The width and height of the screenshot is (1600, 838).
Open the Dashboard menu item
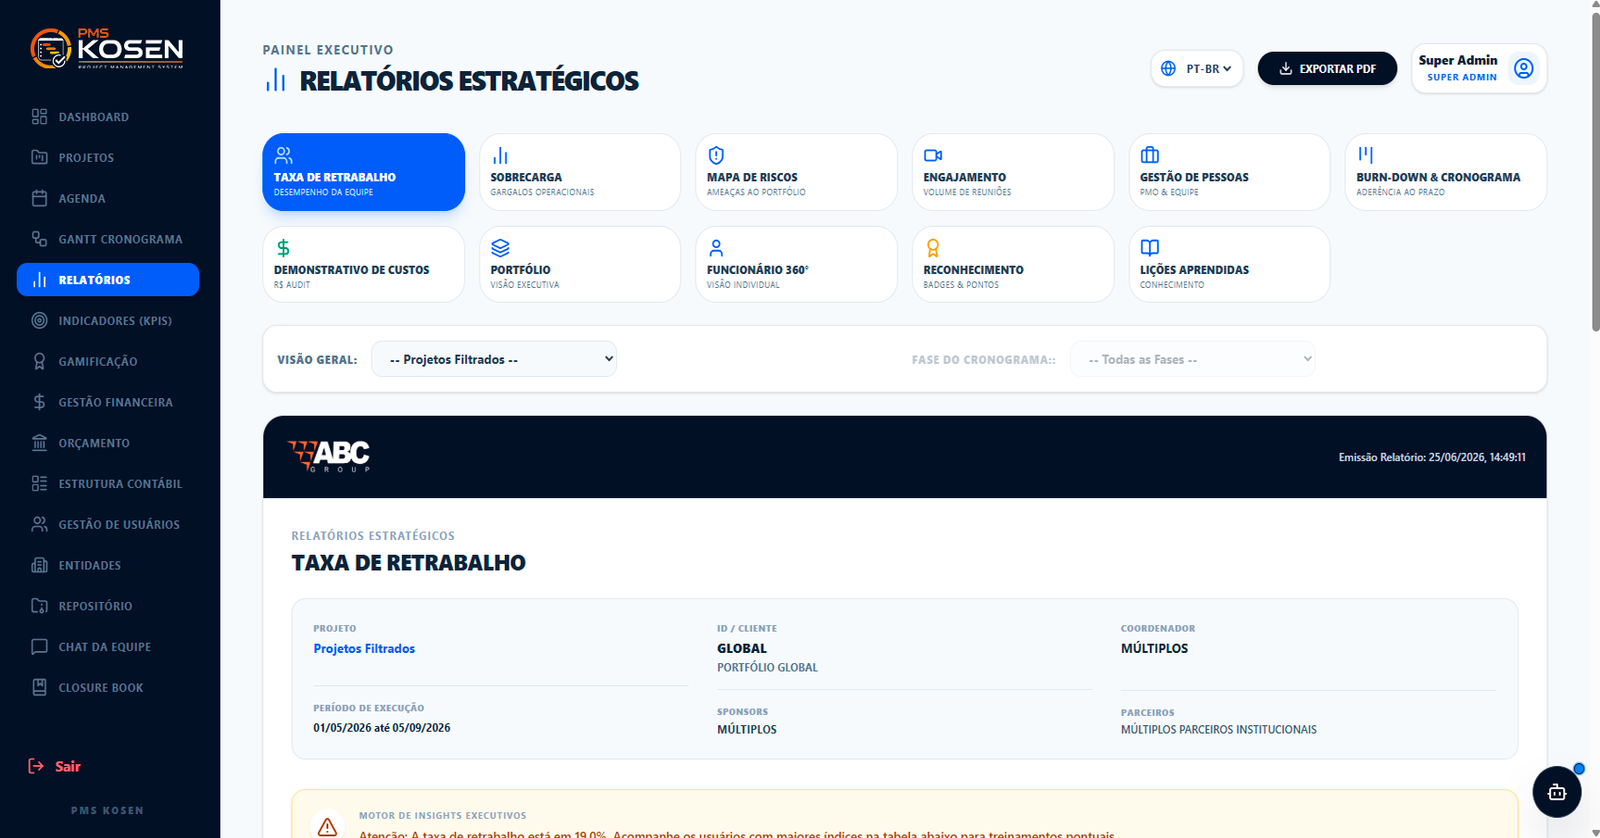tap(108, 117)
